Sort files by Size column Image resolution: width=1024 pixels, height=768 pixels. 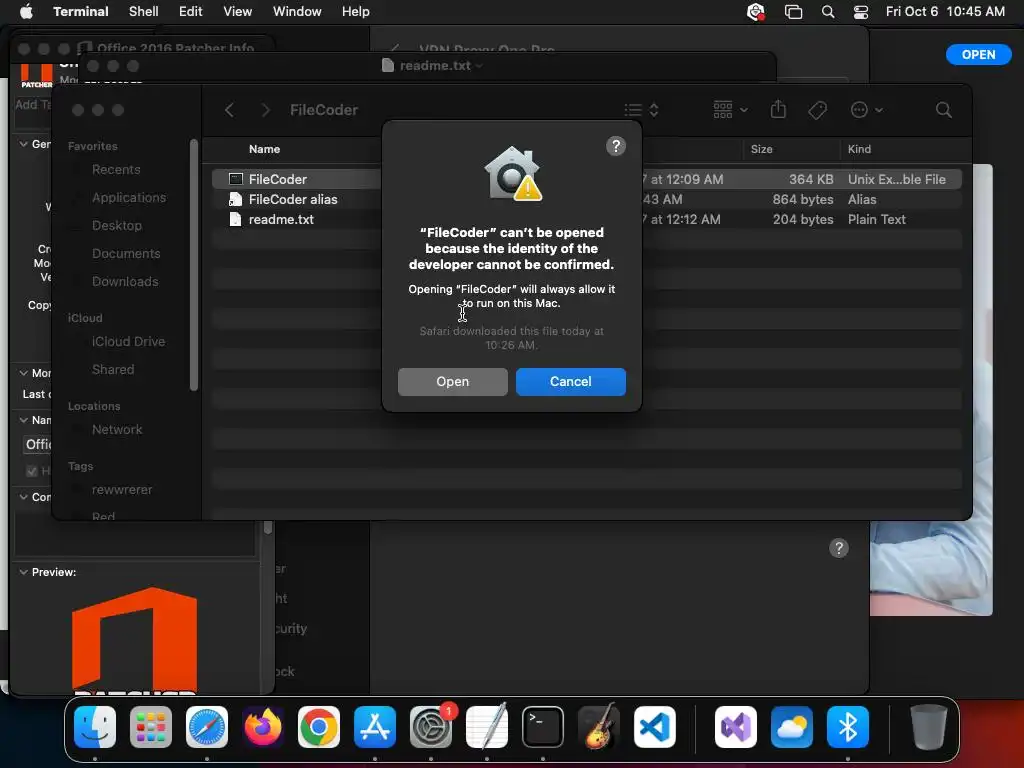point(761,149)
